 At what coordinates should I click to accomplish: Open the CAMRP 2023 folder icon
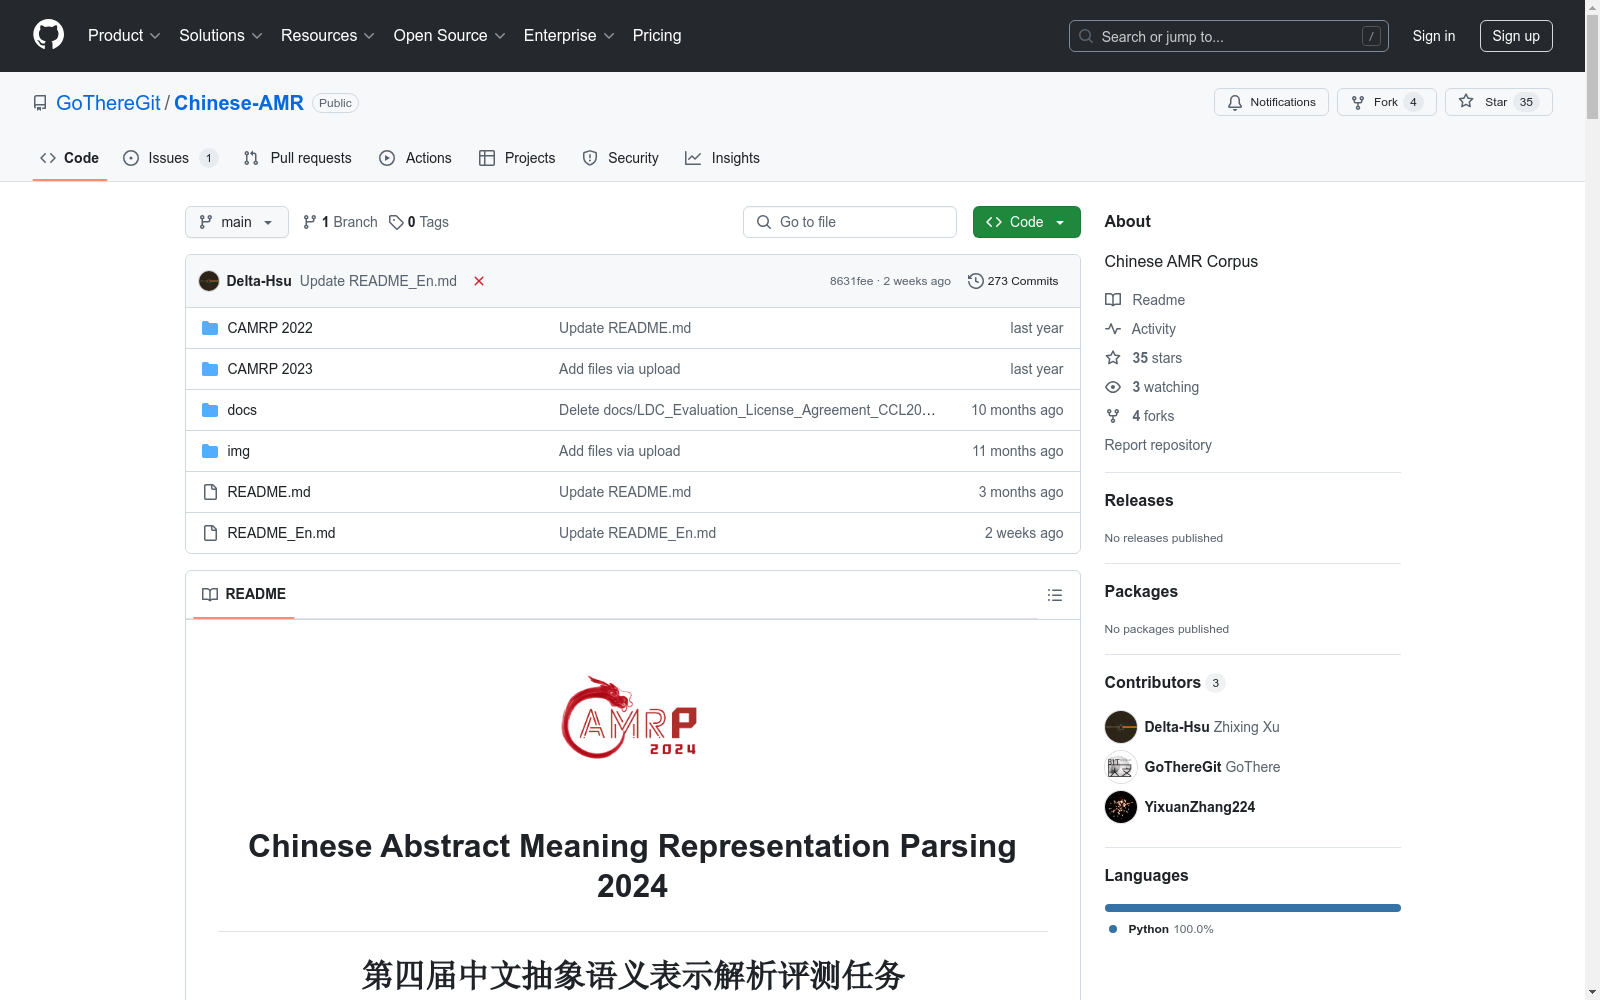pyautogui.click(x=210, y=369)
